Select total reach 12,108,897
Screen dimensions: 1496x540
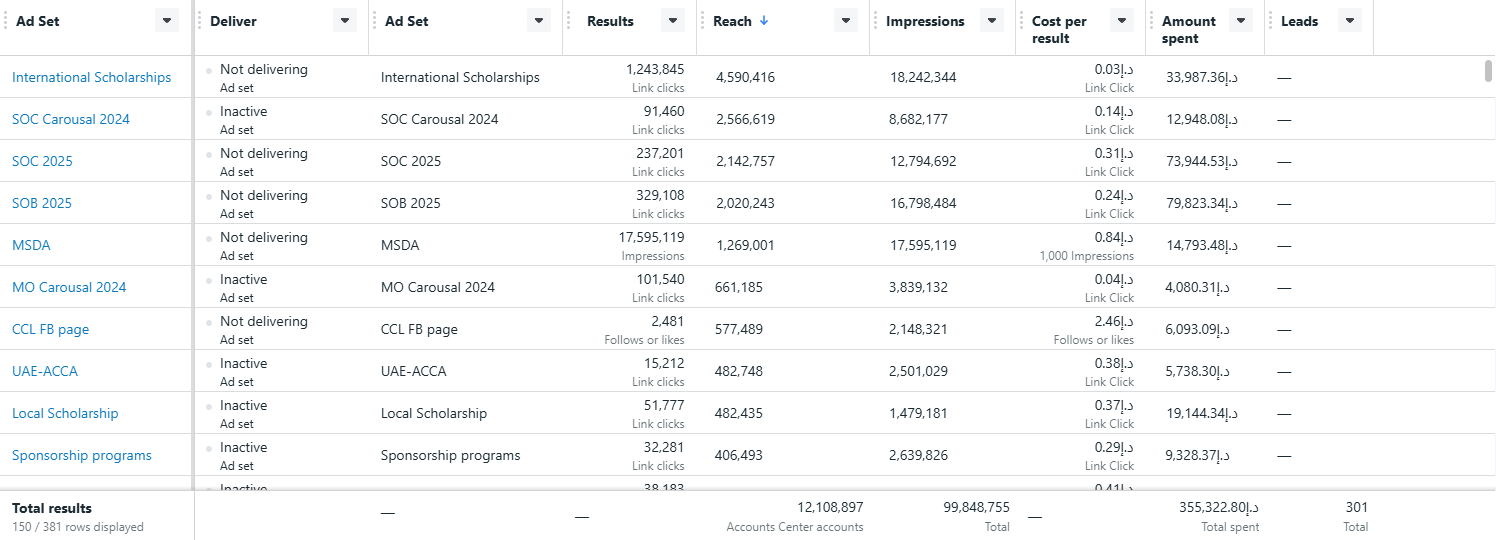830,507
